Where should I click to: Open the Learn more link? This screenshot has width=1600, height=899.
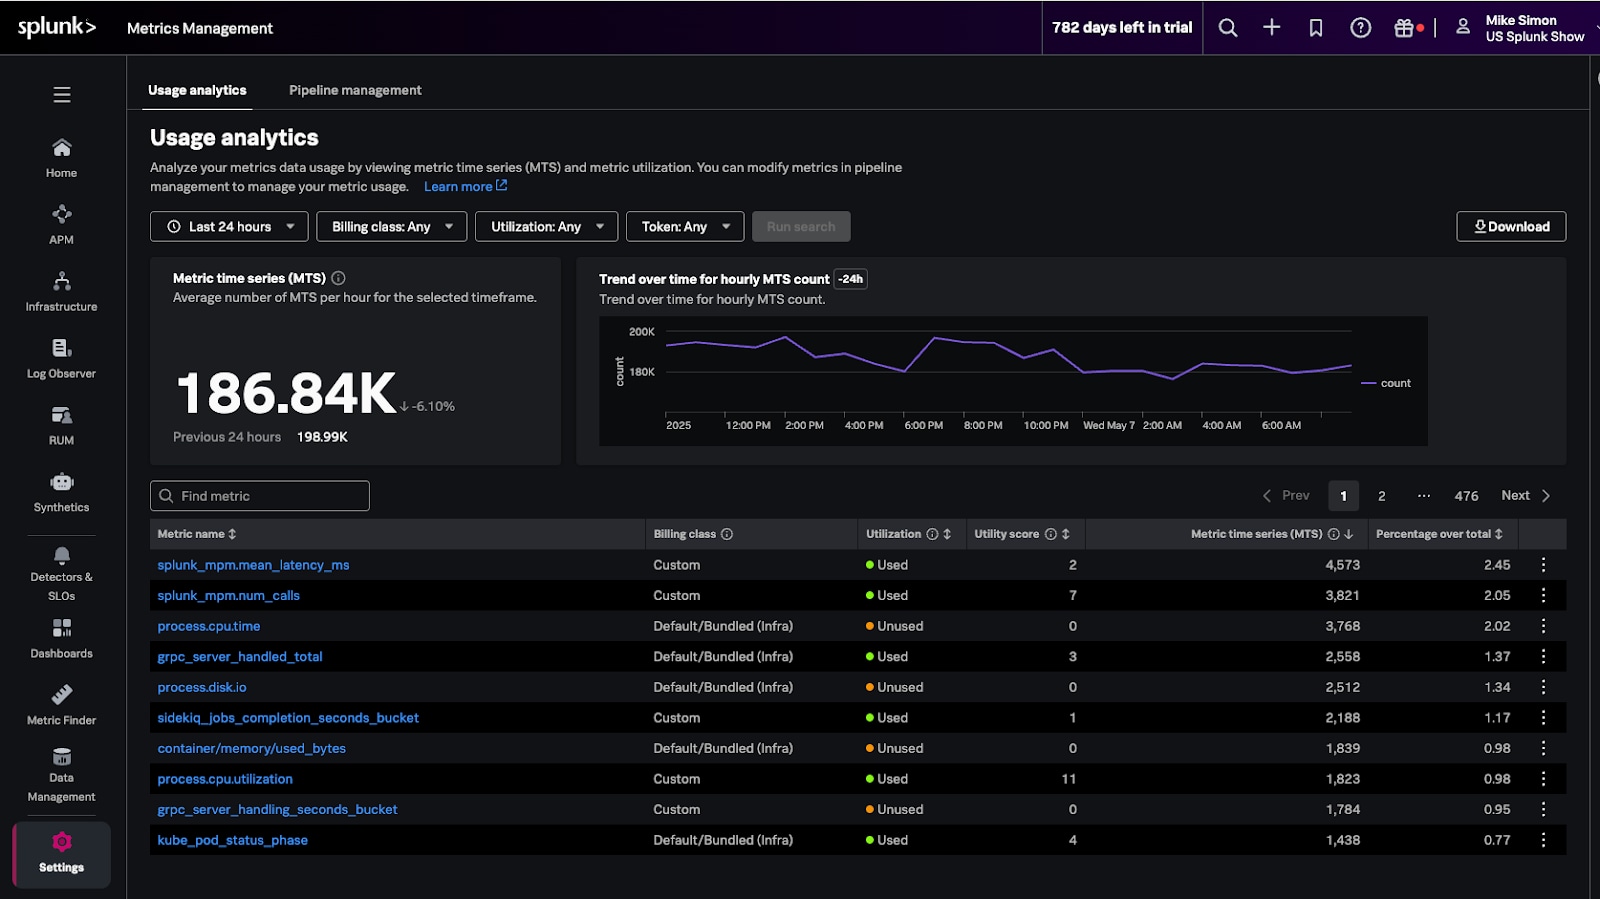pos(465,186)
